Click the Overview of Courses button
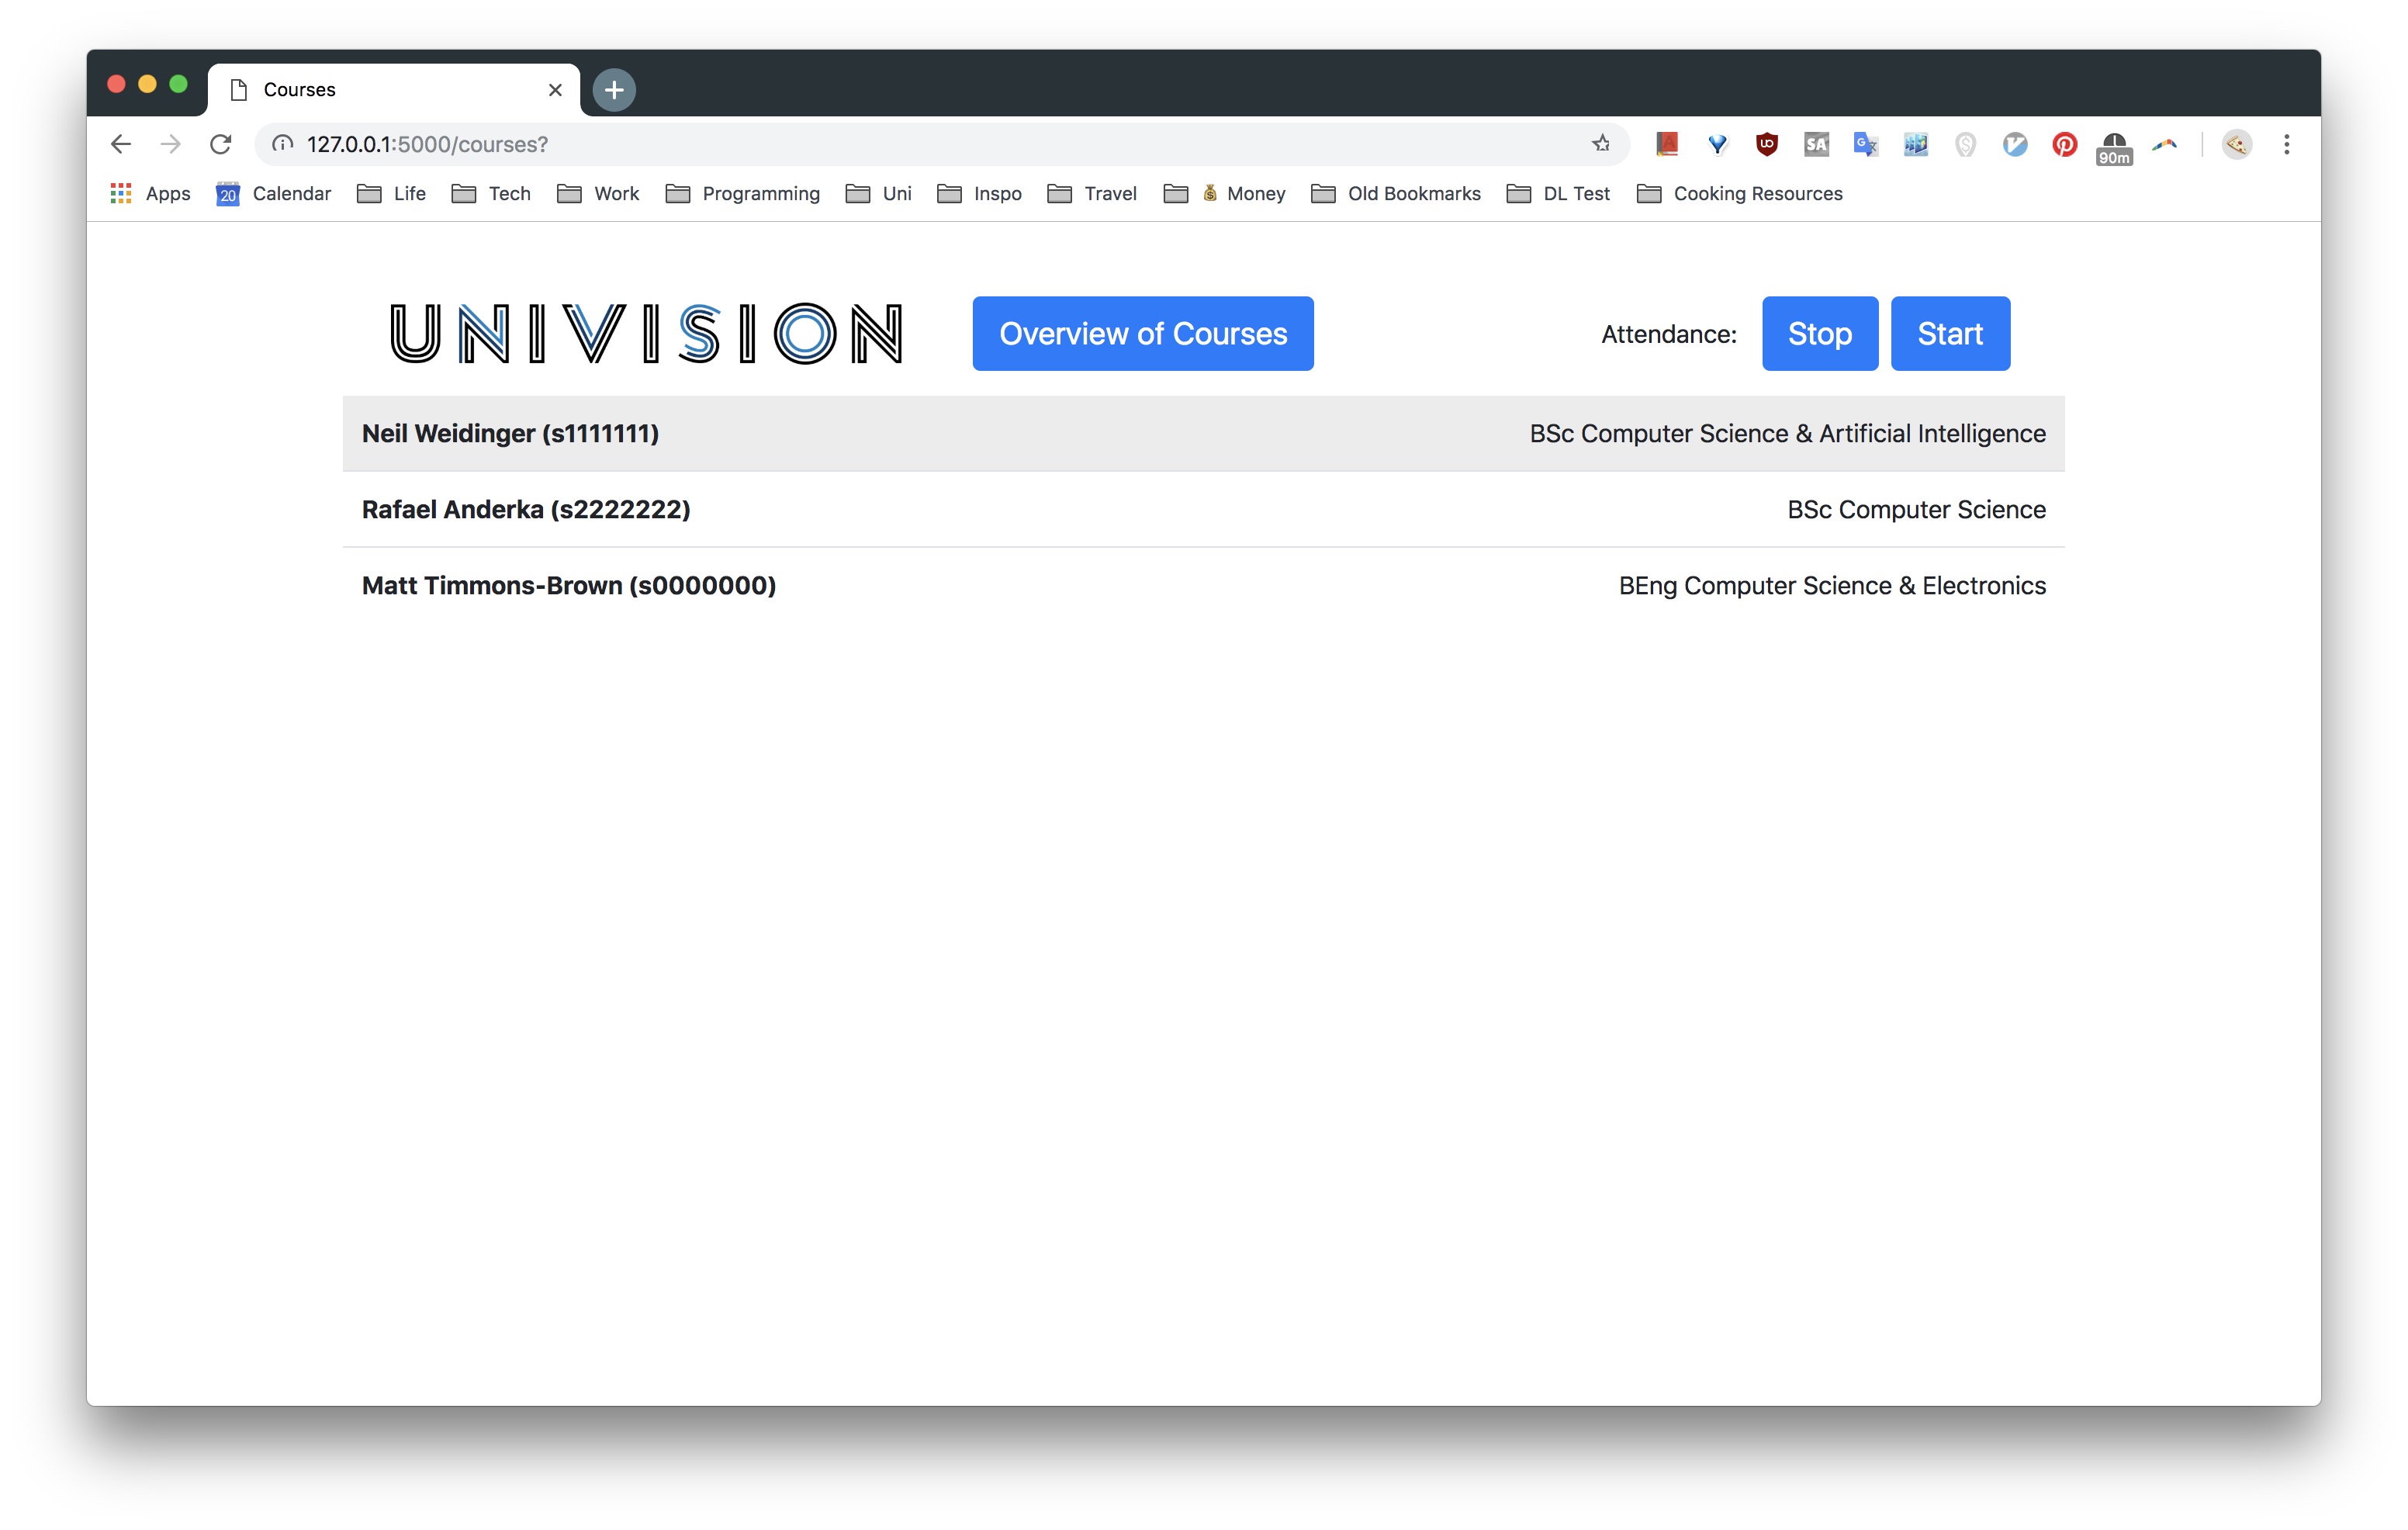 pos(1142,333)
